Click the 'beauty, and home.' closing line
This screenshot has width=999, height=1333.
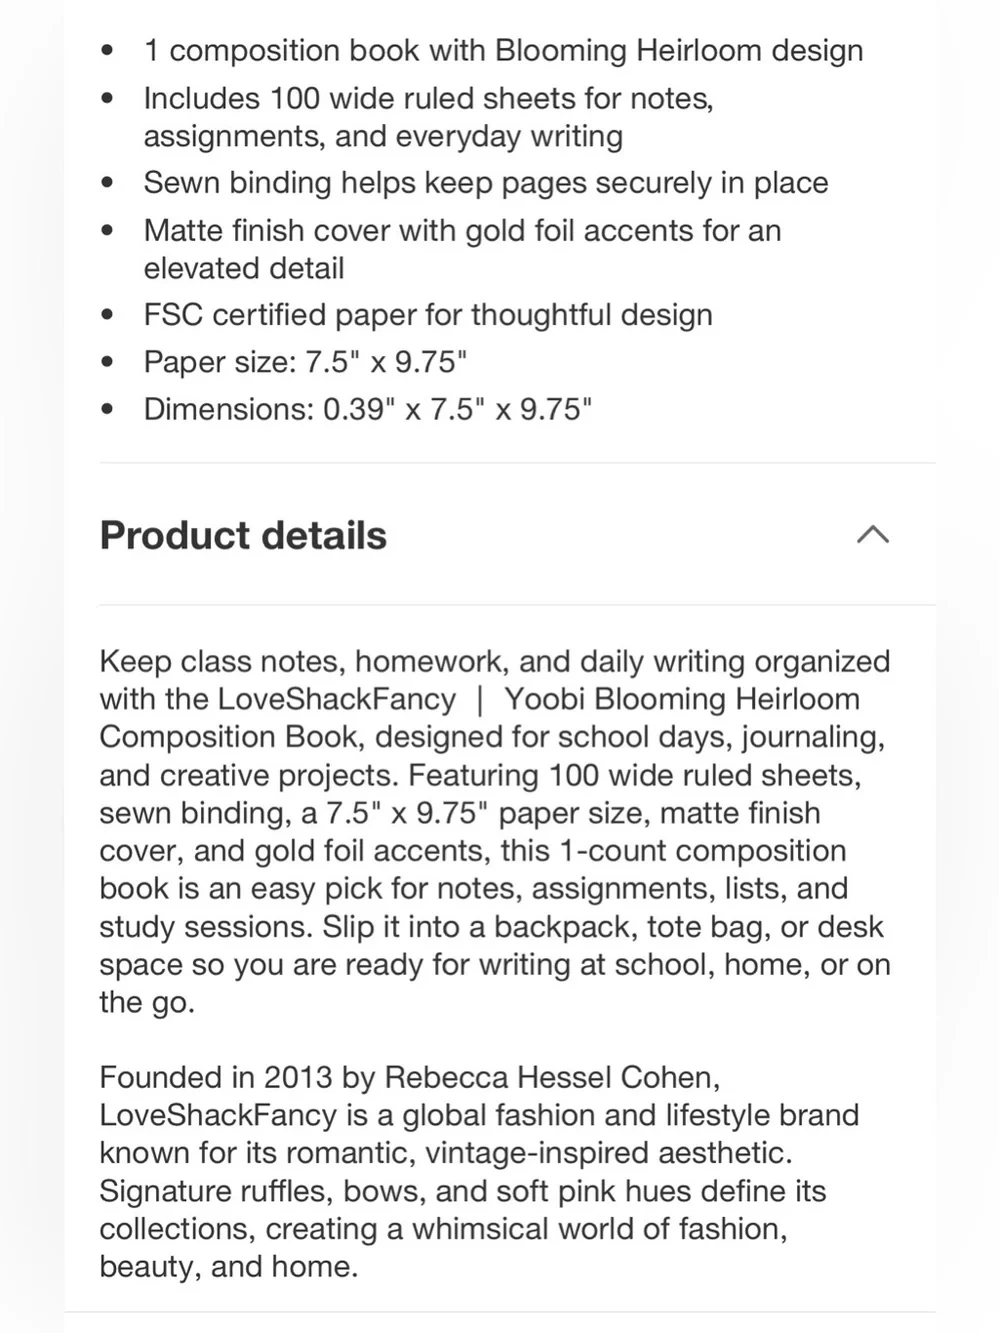coord(228,1266)
